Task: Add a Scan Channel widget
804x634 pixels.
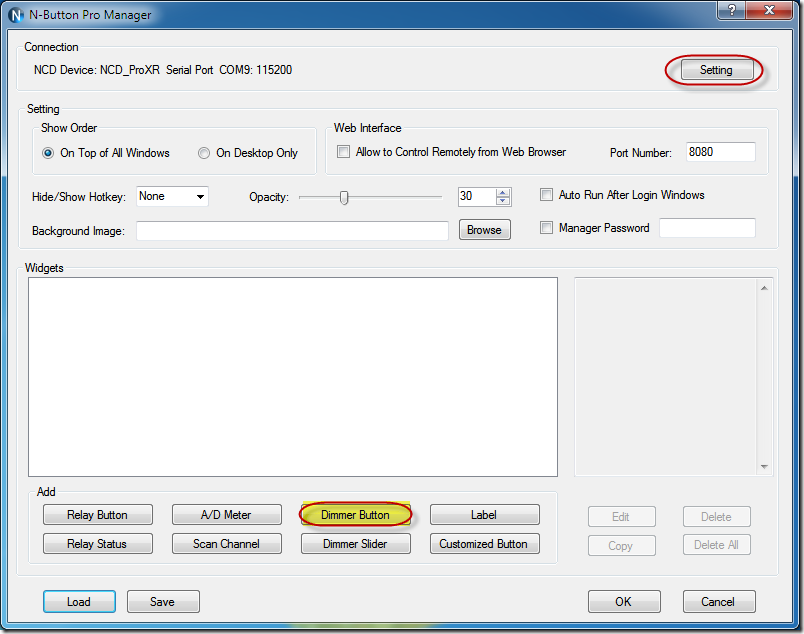Action: point(227,544)
